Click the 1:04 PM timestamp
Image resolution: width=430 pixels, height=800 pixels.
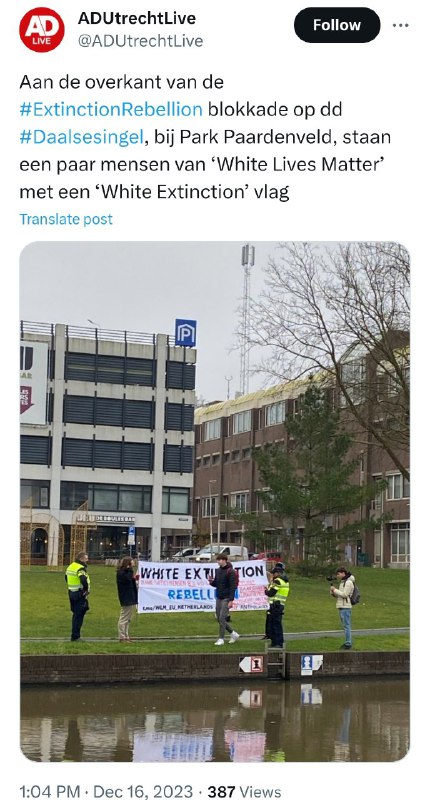[x=49, y=791]
